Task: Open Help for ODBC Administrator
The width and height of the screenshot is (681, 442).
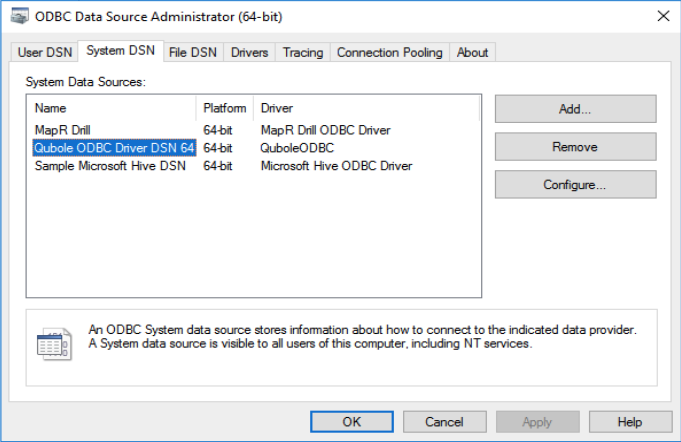Action: pyautogui.click(x=630, y=422)
